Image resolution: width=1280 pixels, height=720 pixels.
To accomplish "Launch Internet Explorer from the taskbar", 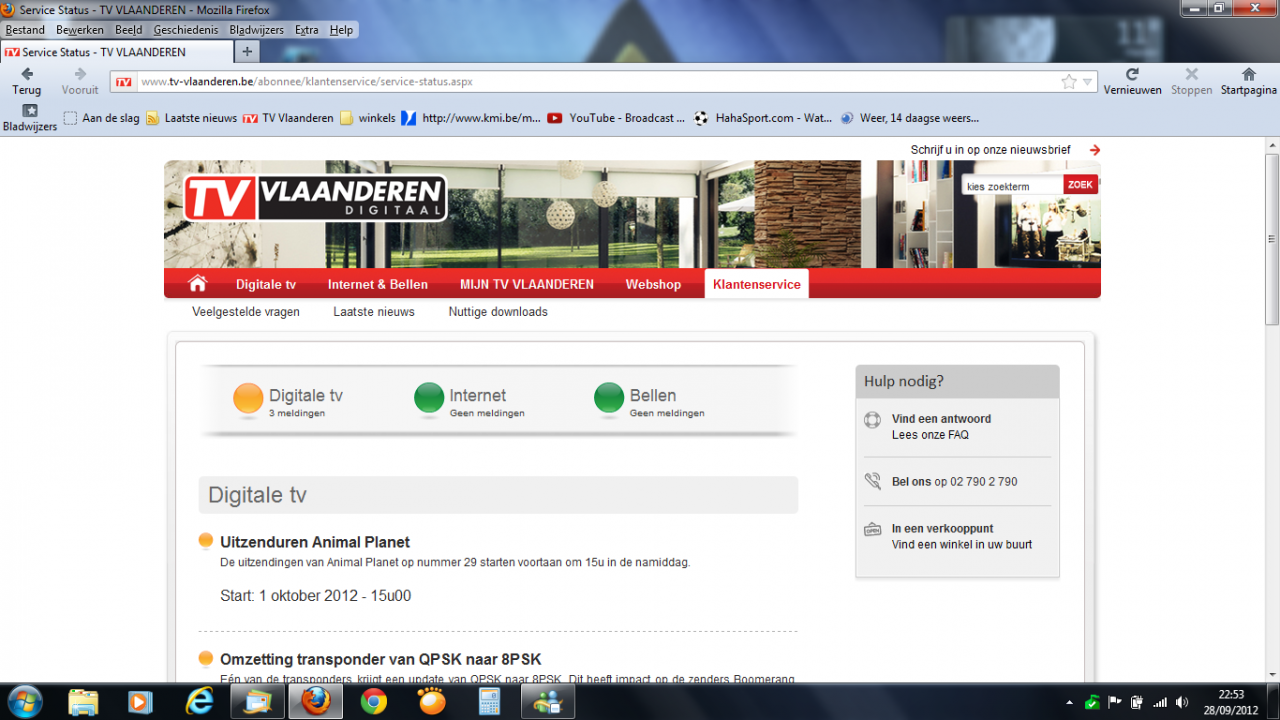I will point(200,702).
